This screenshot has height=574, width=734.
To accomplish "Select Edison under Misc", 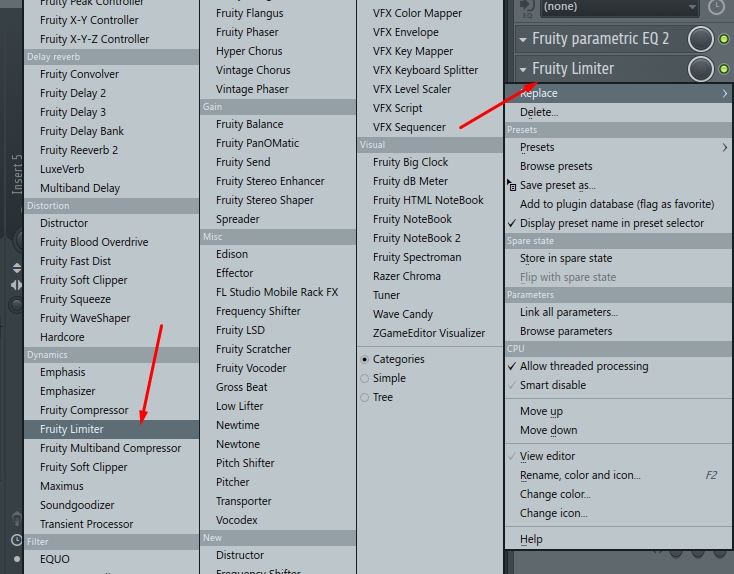I will click(x=278, y=254).
